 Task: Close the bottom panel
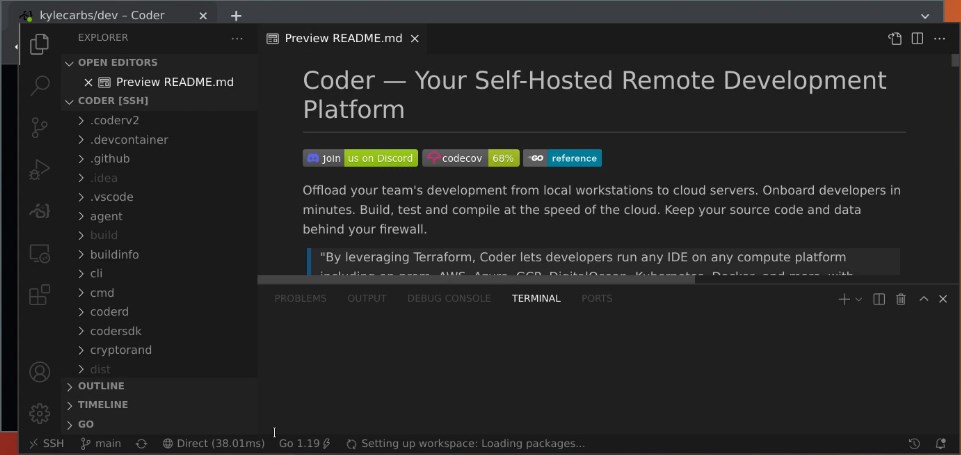coord(943,299)
